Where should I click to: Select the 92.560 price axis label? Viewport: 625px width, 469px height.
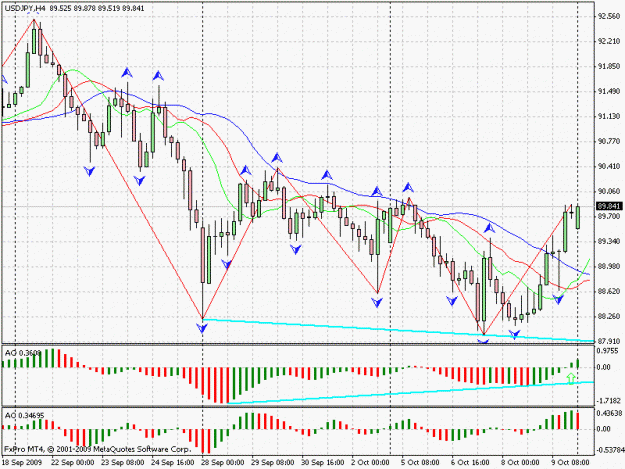(x=609, y=16)
